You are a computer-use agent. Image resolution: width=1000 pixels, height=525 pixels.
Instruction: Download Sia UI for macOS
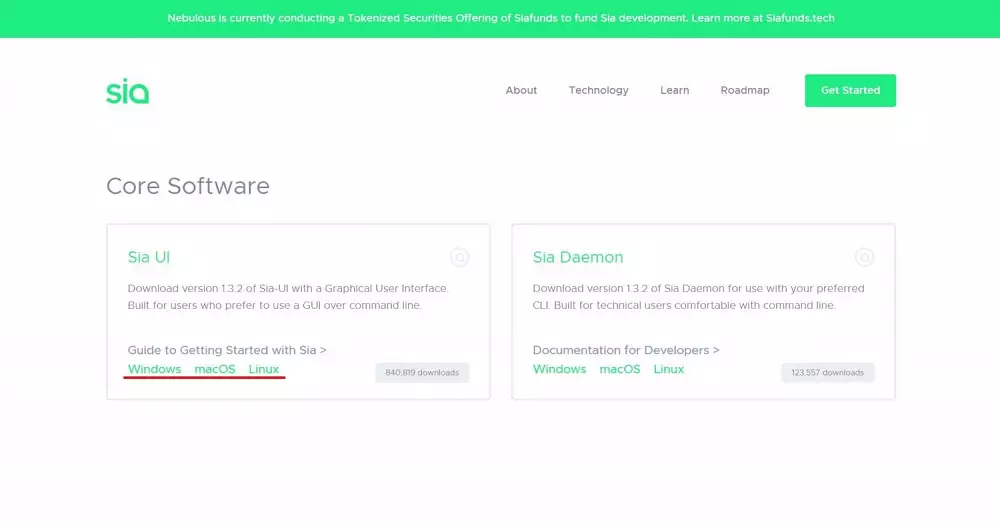point(215,369)
